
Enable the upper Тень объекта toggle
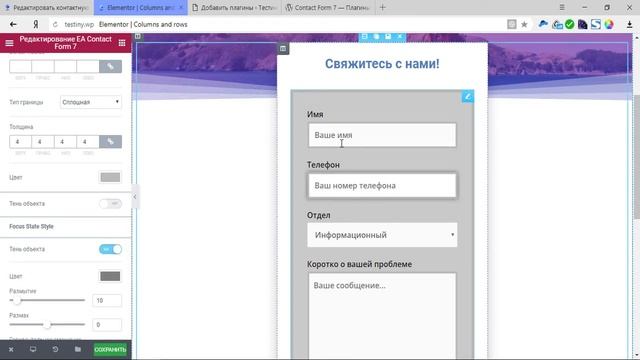[x=110, y=203]
